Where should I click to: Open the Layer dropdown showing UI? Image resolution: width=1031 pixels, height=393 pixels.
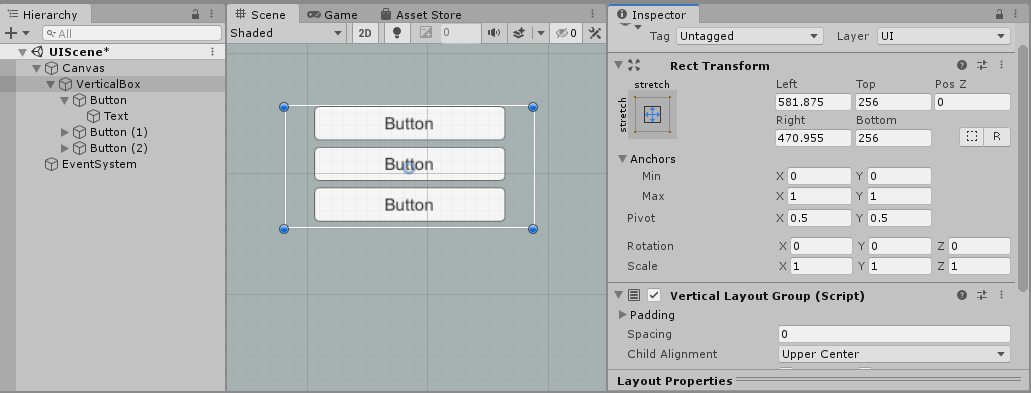944,36
